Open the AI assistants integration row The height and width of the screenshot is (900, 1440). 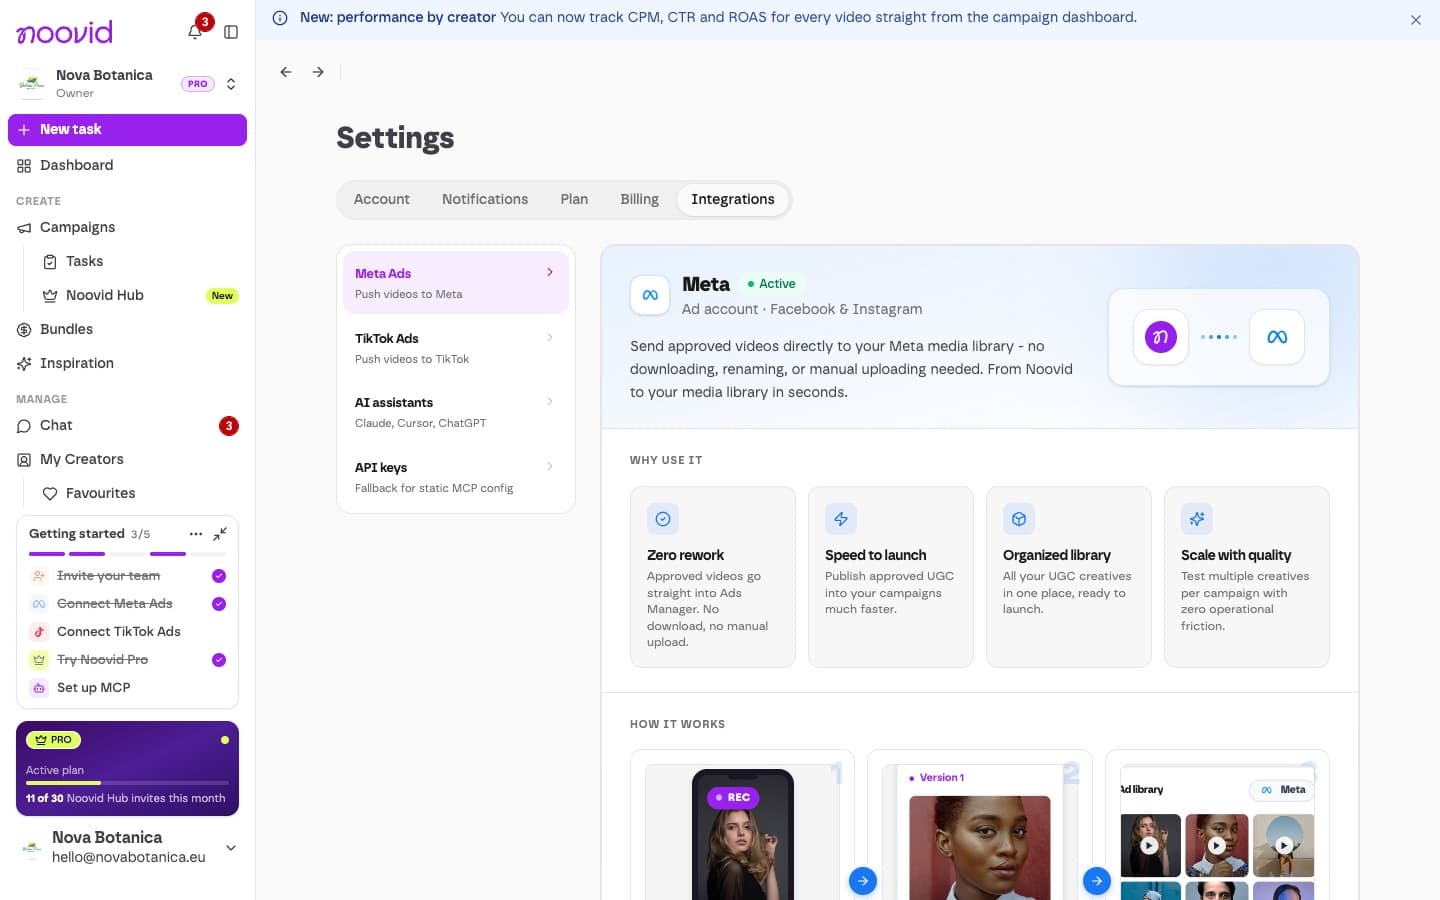point(456,412)
